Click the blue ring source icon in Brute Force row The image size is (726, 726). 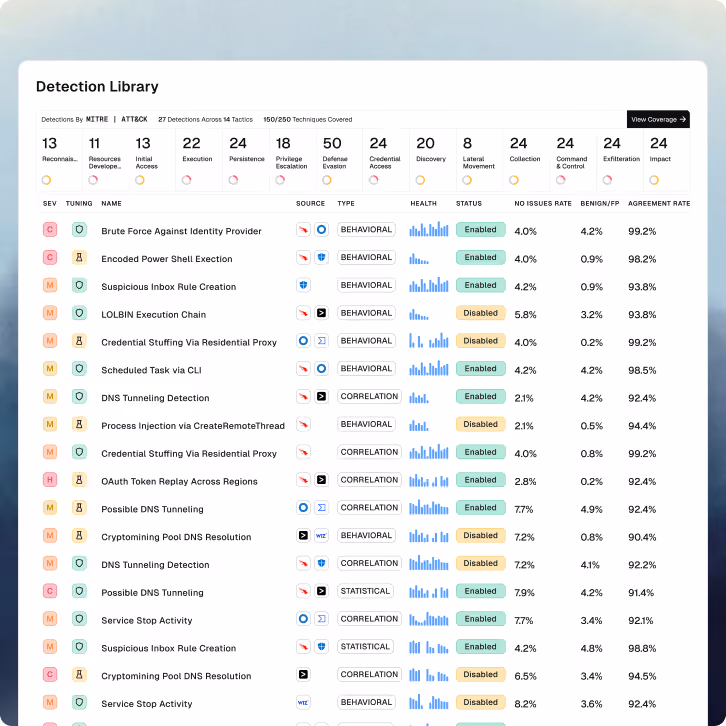click(321, 230)
